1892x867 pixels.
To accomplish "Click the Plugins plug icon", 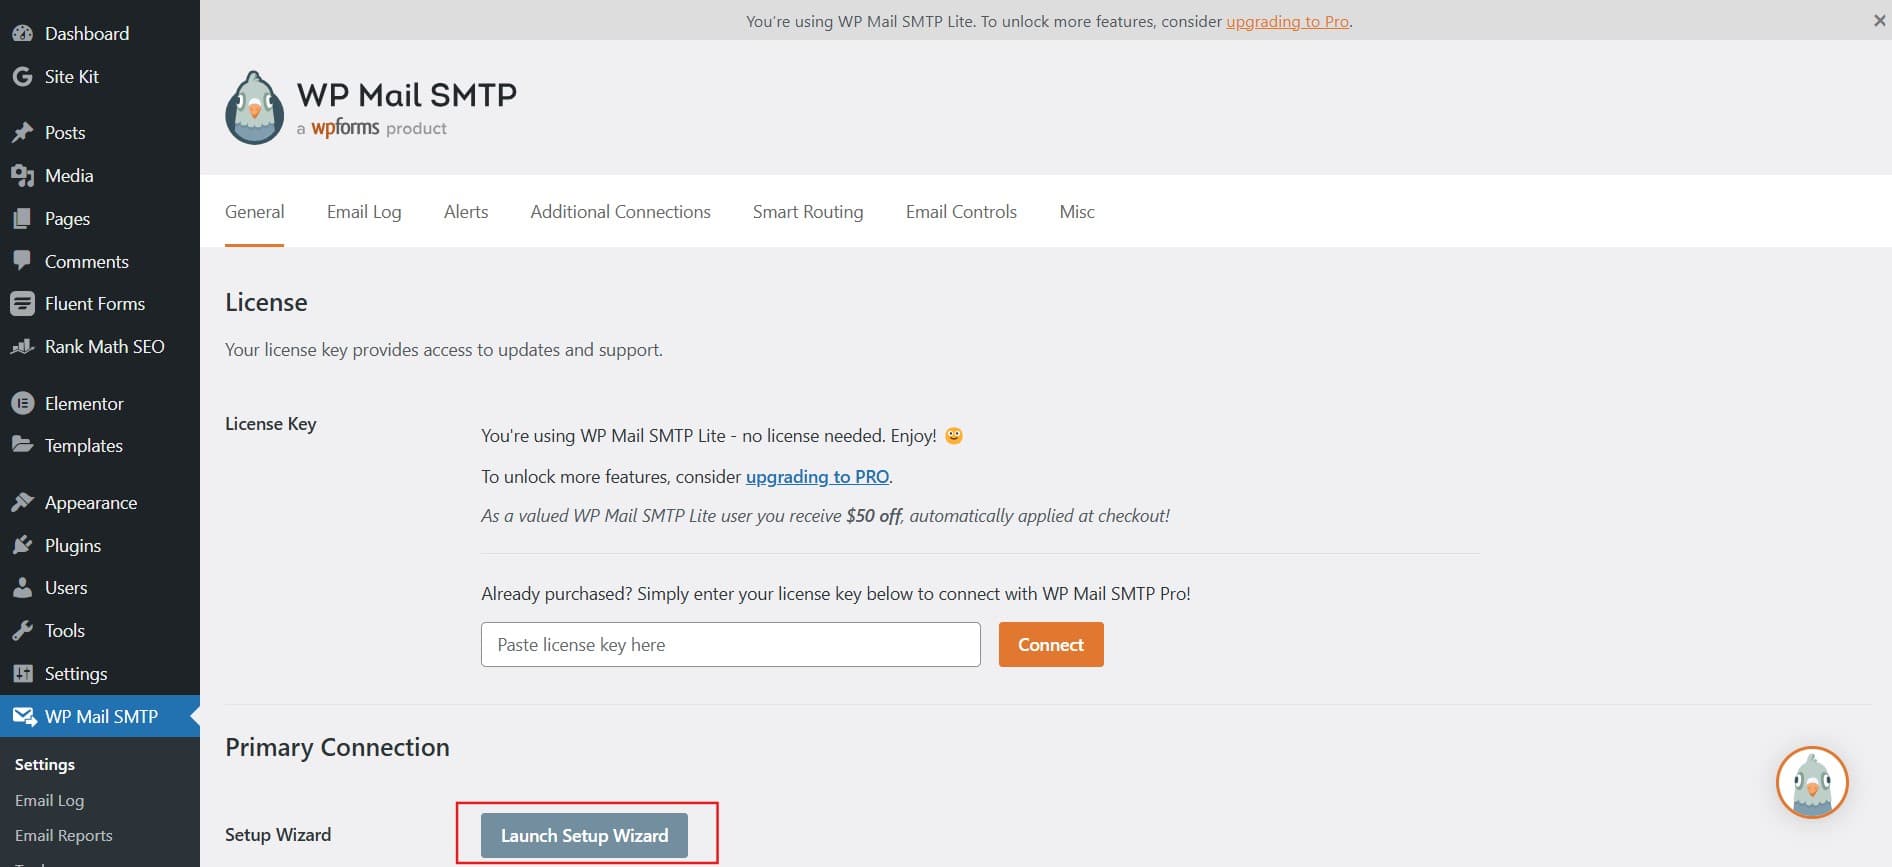I will 22,545.
